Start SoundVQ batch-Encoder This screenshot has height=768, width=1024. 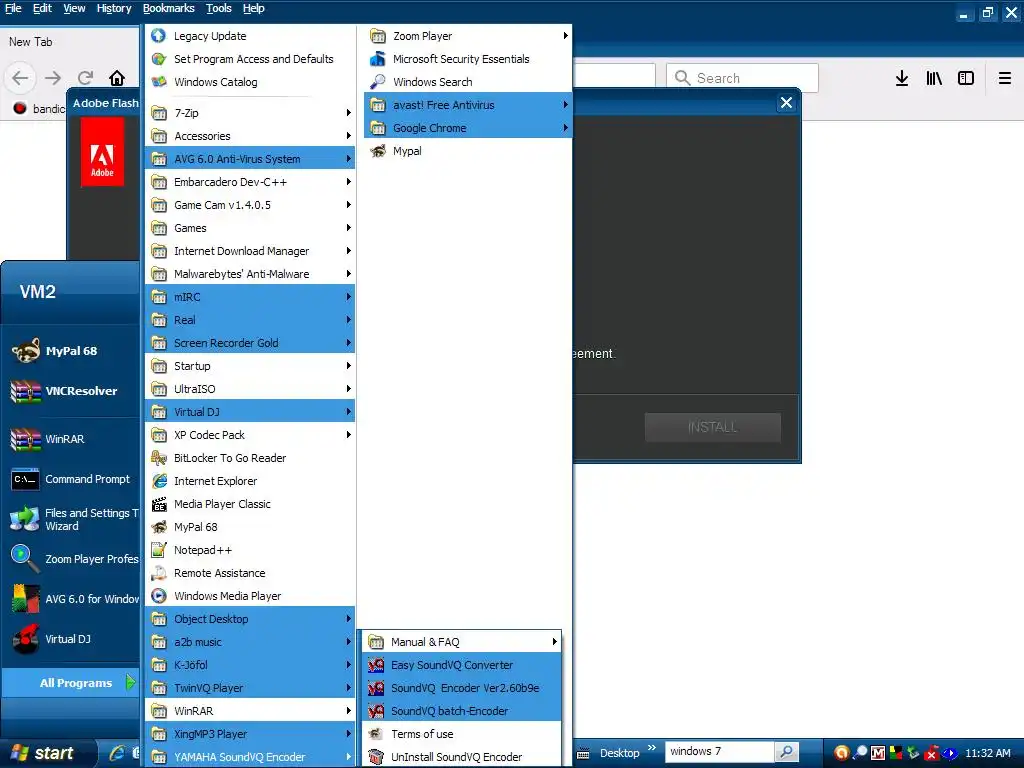click(462, 711)
